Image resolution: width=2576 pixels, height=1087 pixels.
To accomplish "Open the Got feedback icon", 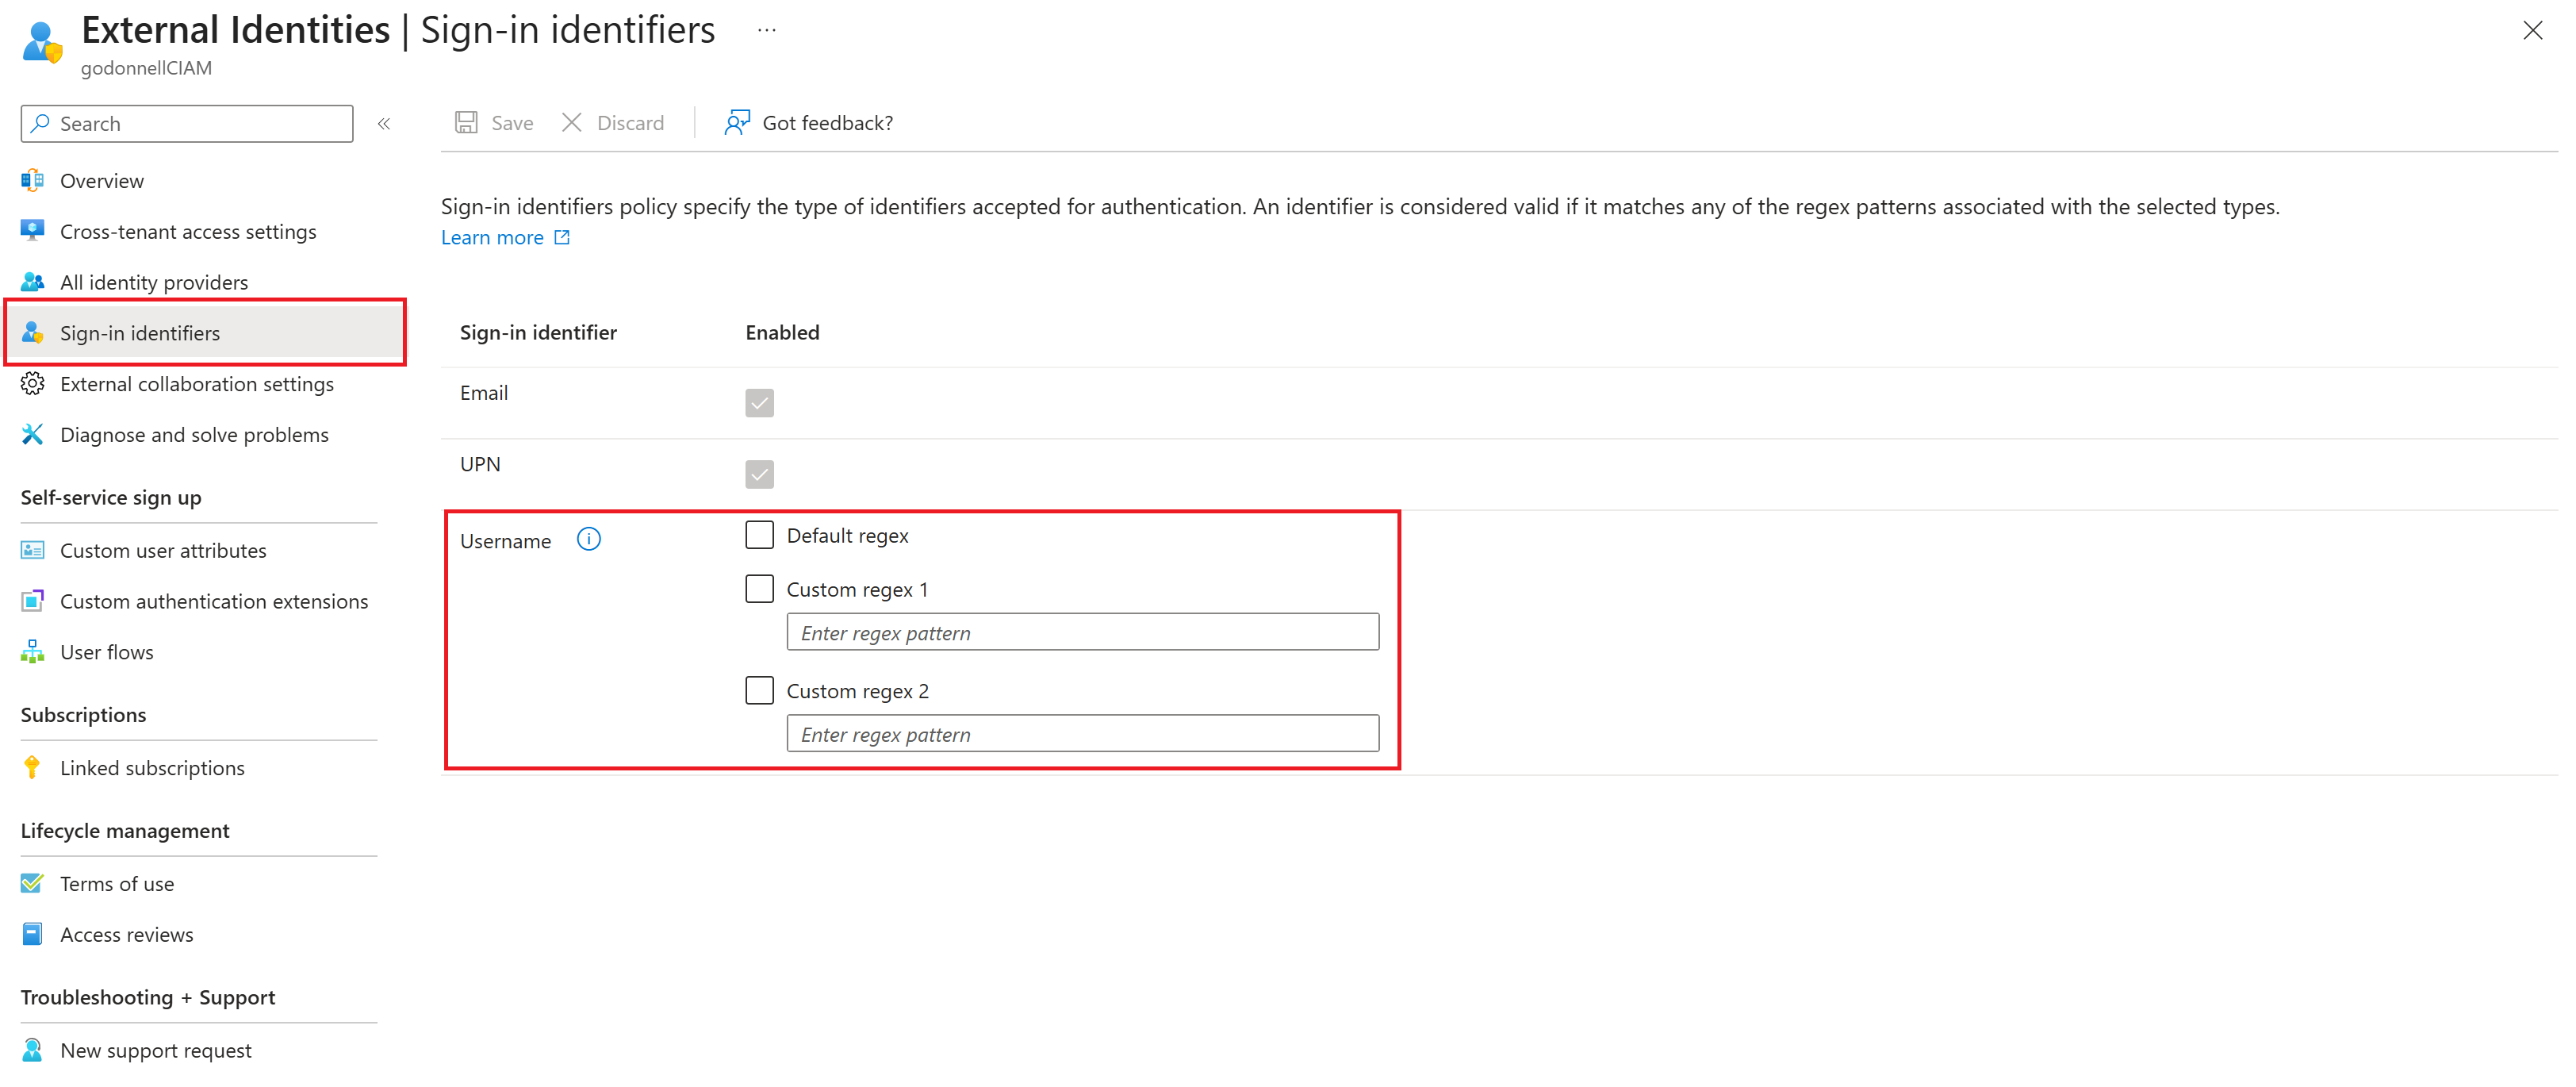I will pos(737,123).
